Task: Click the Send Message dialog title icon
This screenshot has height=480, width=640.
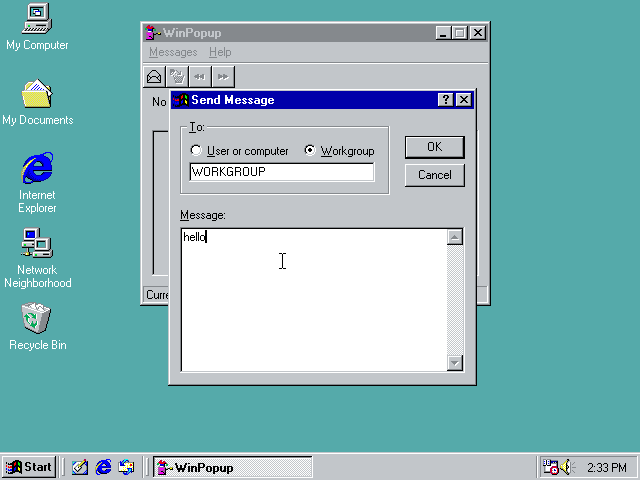Action: [x=180, y=100]
